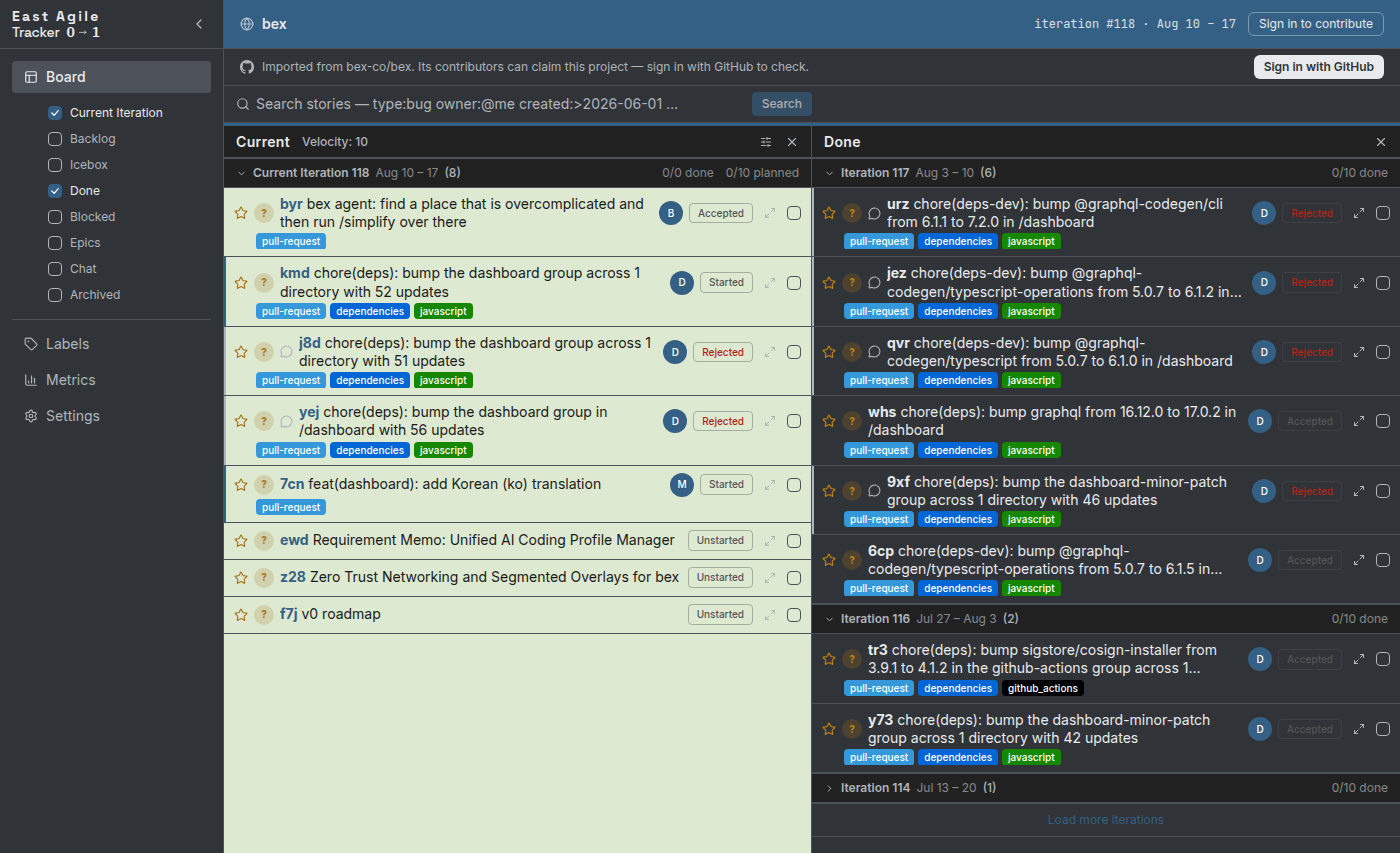The width and height of the screenshot is (1400, 853).
Task: Click the javascript label on kmd story
Action: [443, 311]
